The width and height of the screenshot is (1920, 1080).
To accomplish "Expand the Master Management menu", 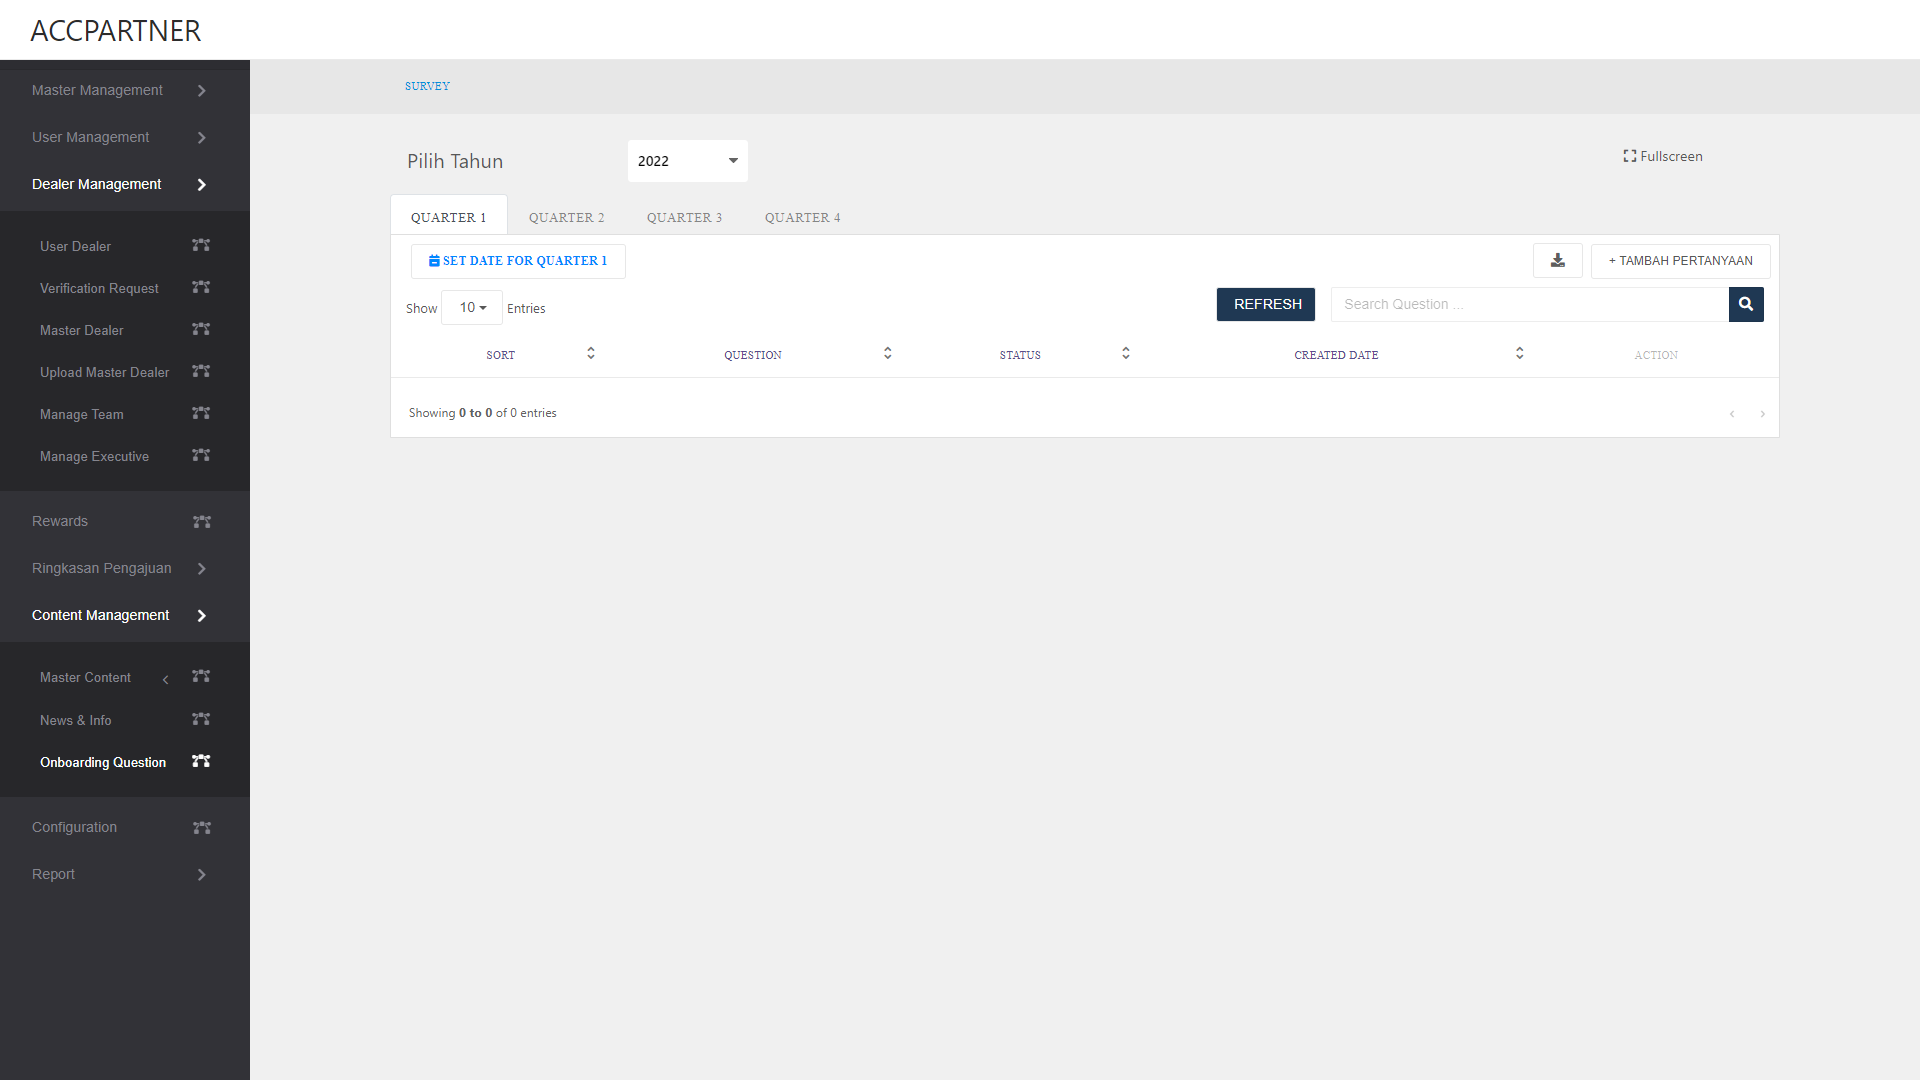I will point(118,90).
